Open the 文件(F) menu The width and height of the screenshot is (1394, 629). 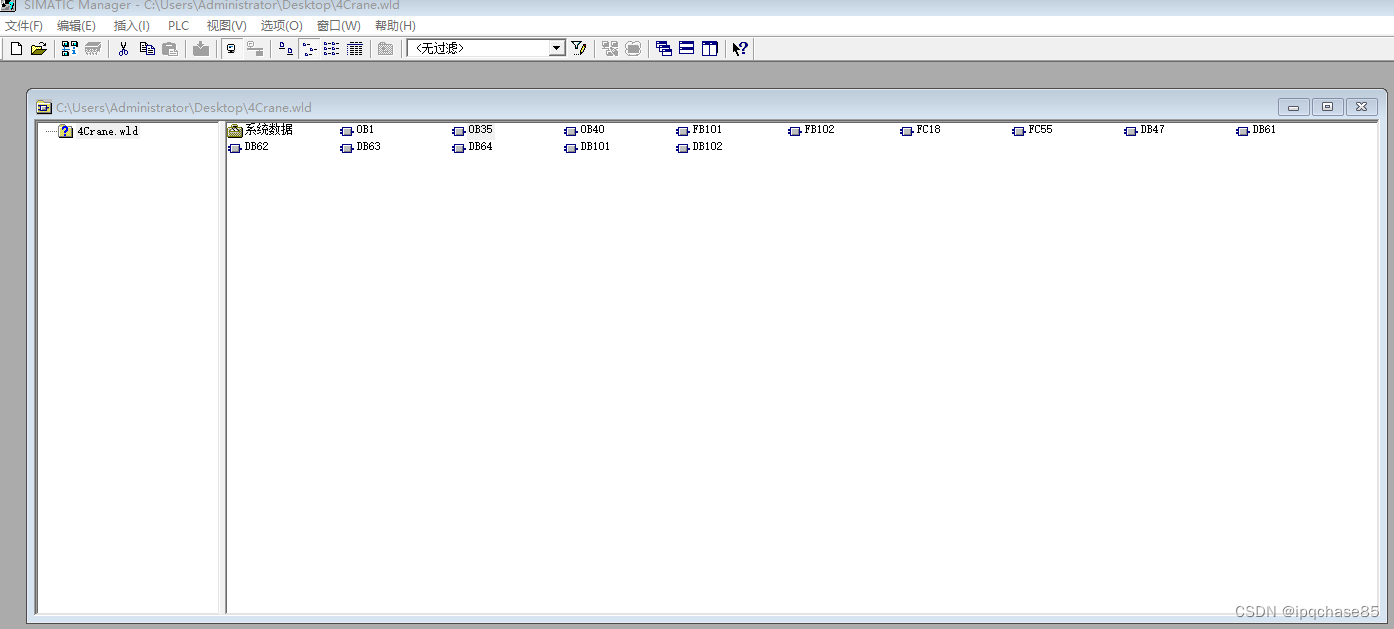pyautogui.click(x=24, y=26)
